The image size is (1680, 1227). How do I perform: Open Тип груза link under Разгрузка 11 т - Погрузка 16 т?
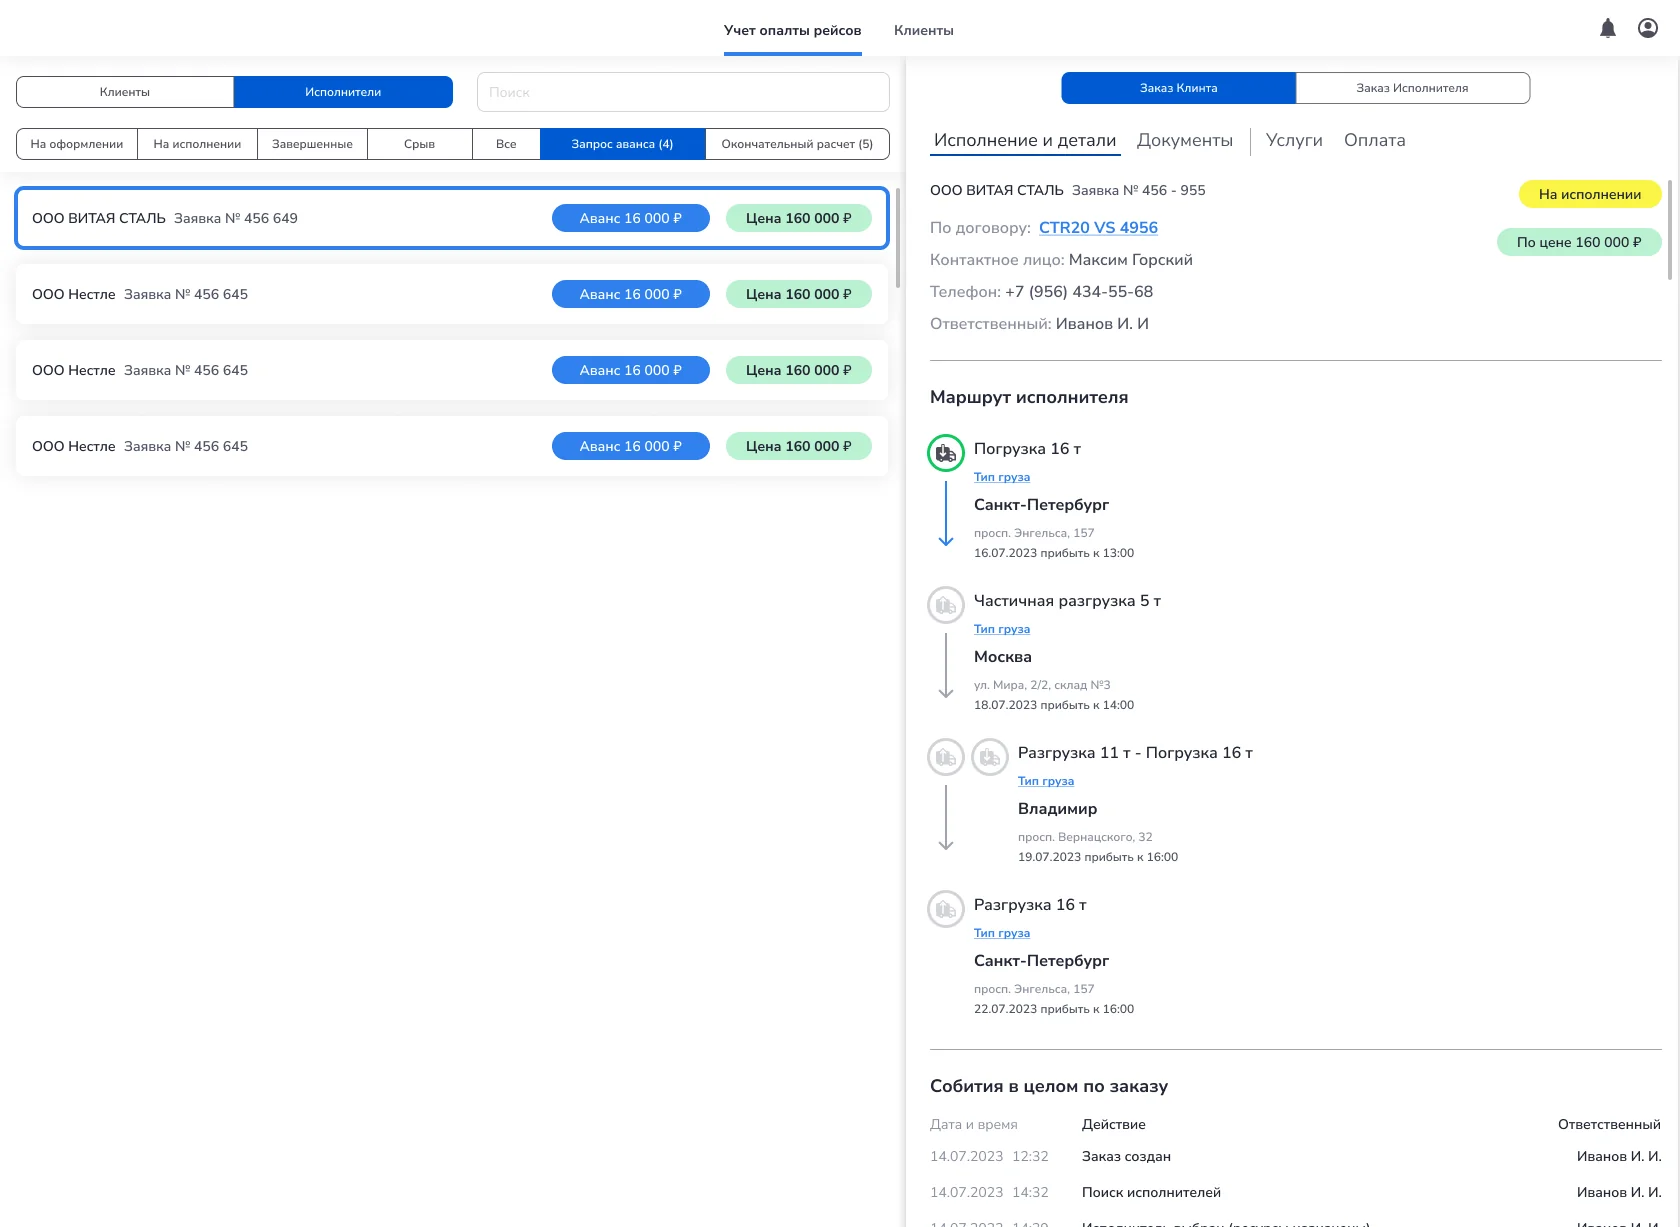(x=1046, y=781)
